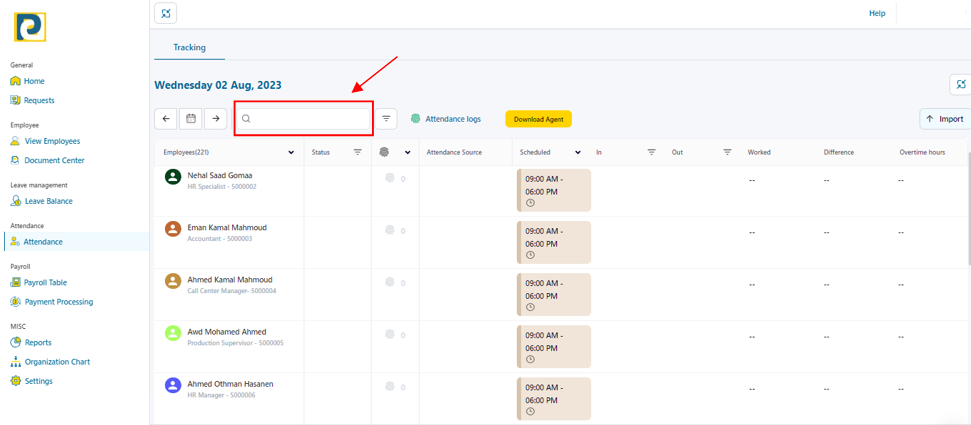Click Download Agent yellow button
The width and height of the screenshot is (971, 425).
pos(538,119)
